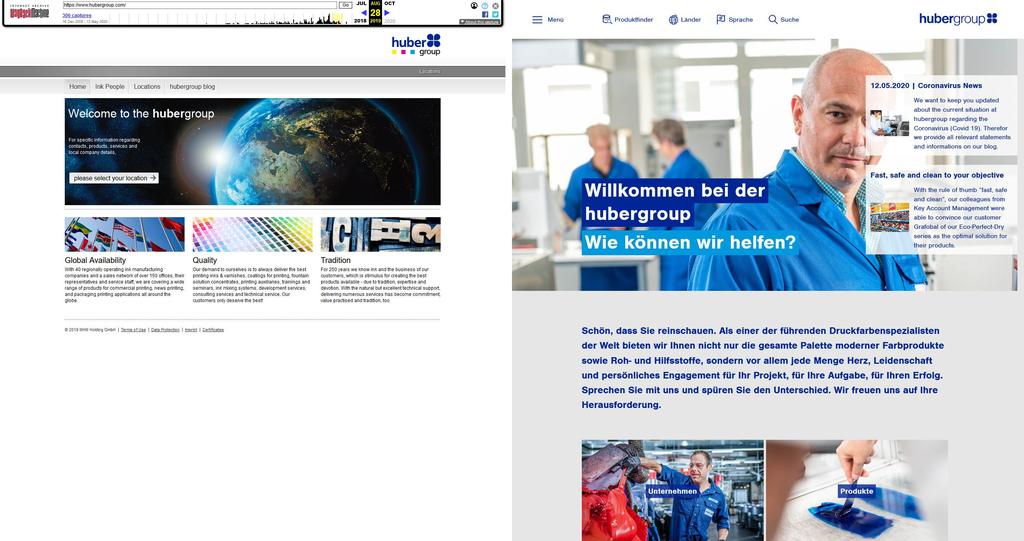Share capture on Facebook
This screenshot has width=1024, height=541.
[x=485, y=14]
